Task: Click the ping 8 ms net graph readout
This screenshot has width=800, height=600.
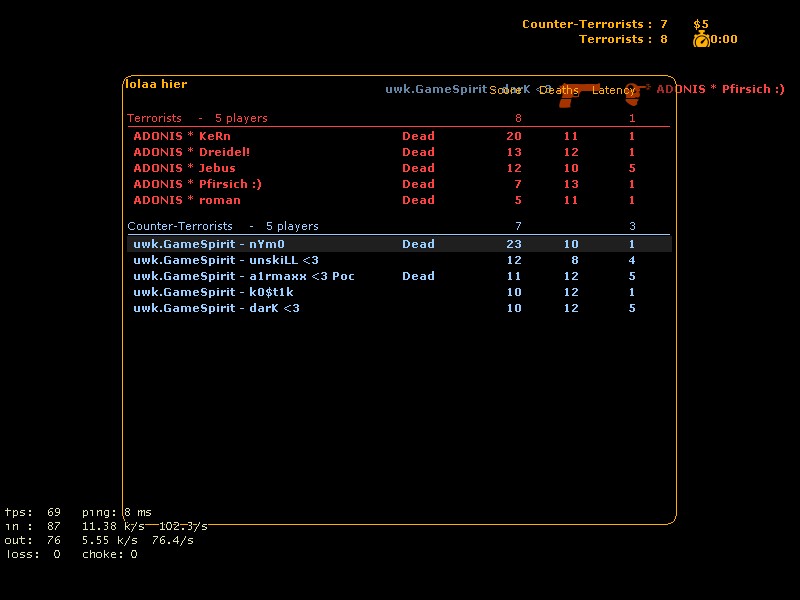Action: tap(117, 512)
